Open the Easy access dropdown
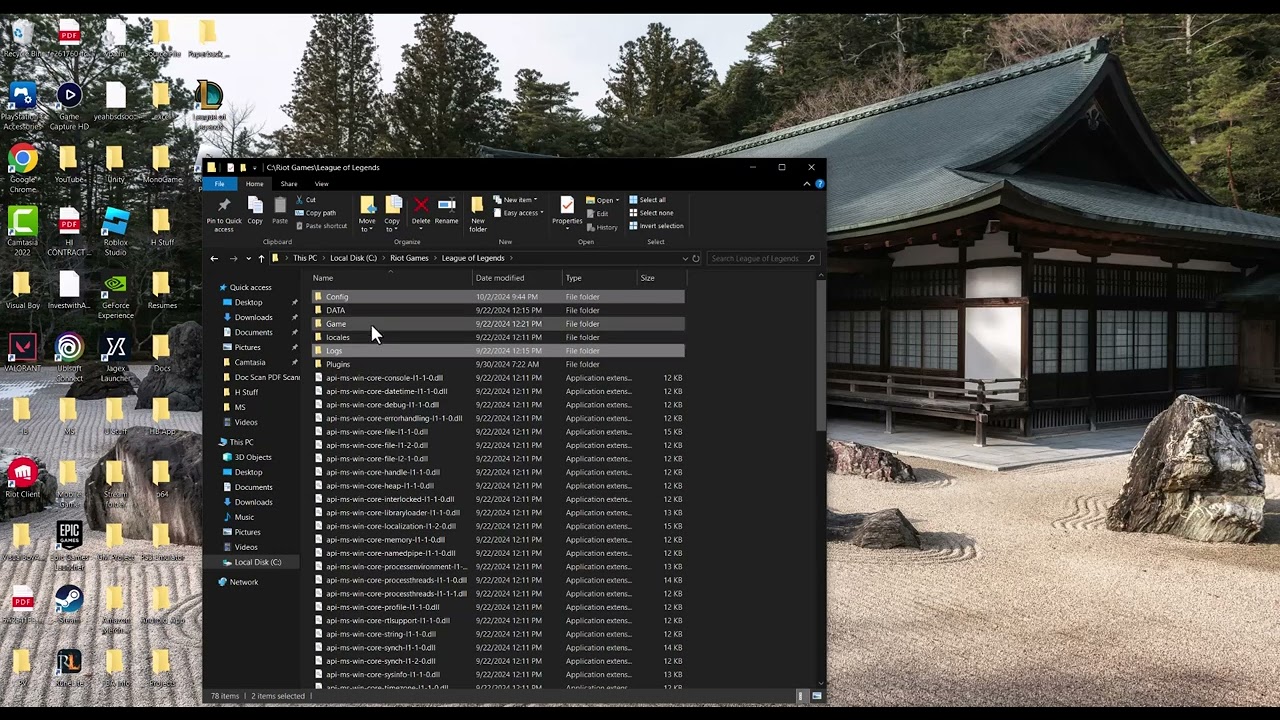This screenshot has height=720, width=1280. pos(518,213)
